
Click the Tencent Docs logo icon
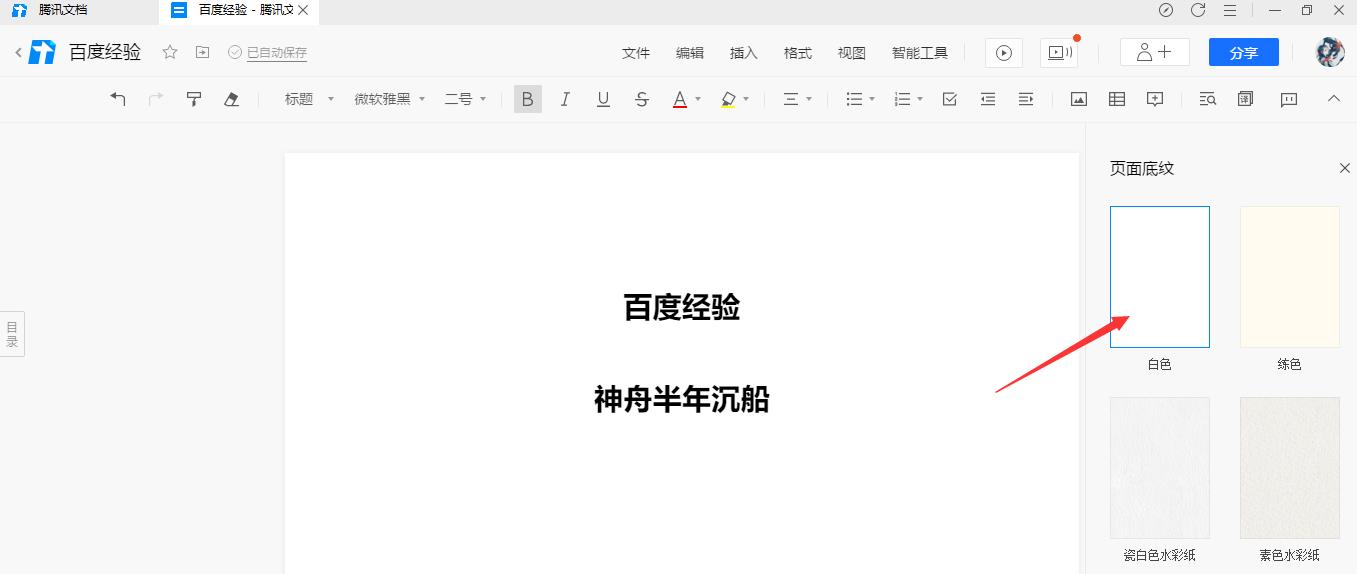pos(42,52)
